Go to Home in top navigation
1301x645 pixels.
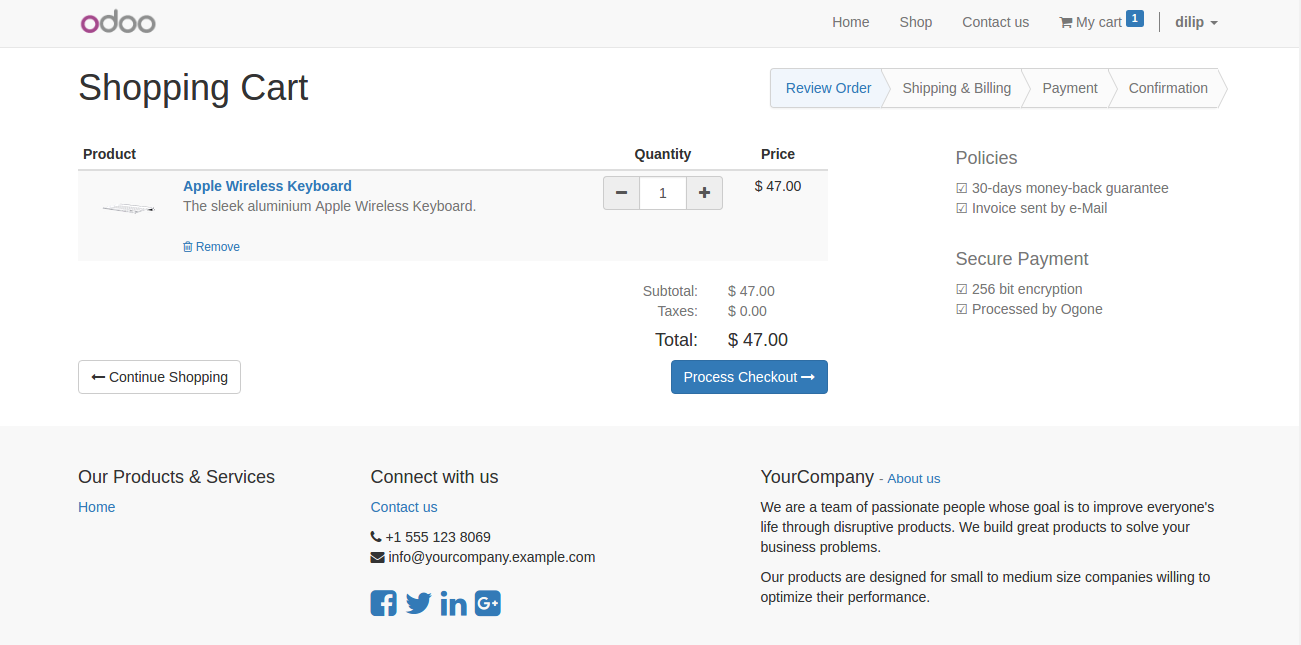pyautogui.click(x=850, y=22)
